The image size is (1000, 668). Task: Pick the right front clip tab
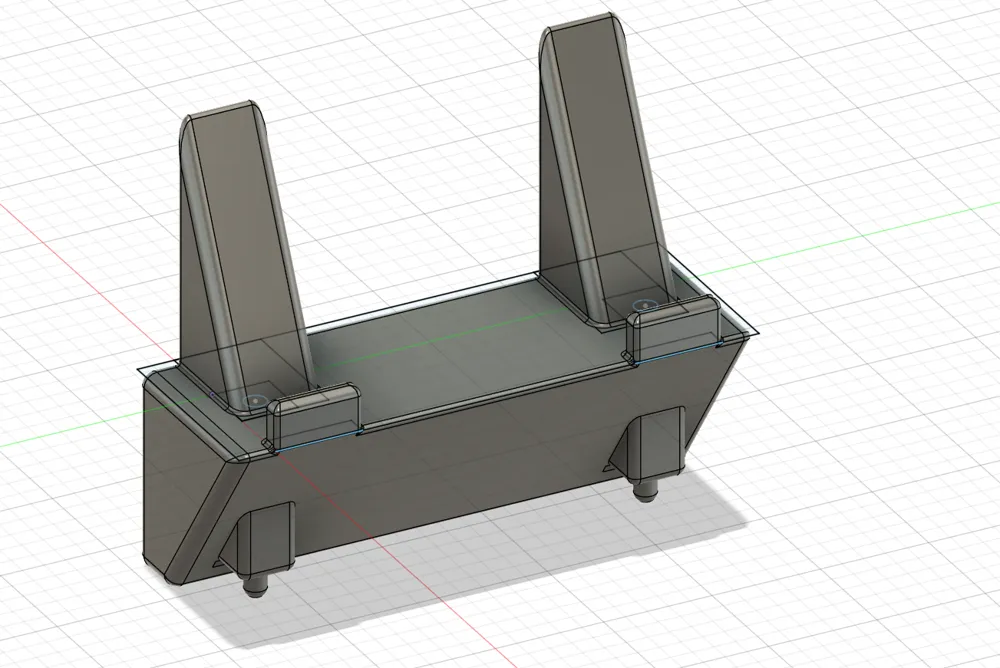pos(673,329)
